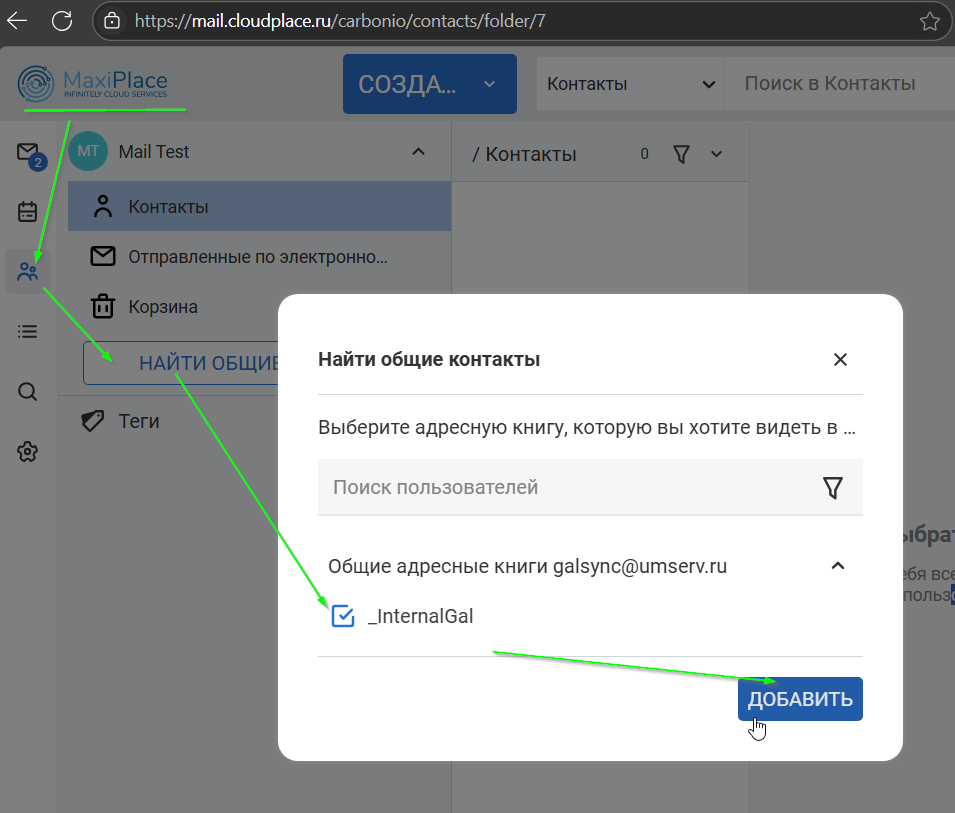Expand the Create button dropdown arrow
The width and height of the screenshot is (955, 813).
click(x=489, y=84)
